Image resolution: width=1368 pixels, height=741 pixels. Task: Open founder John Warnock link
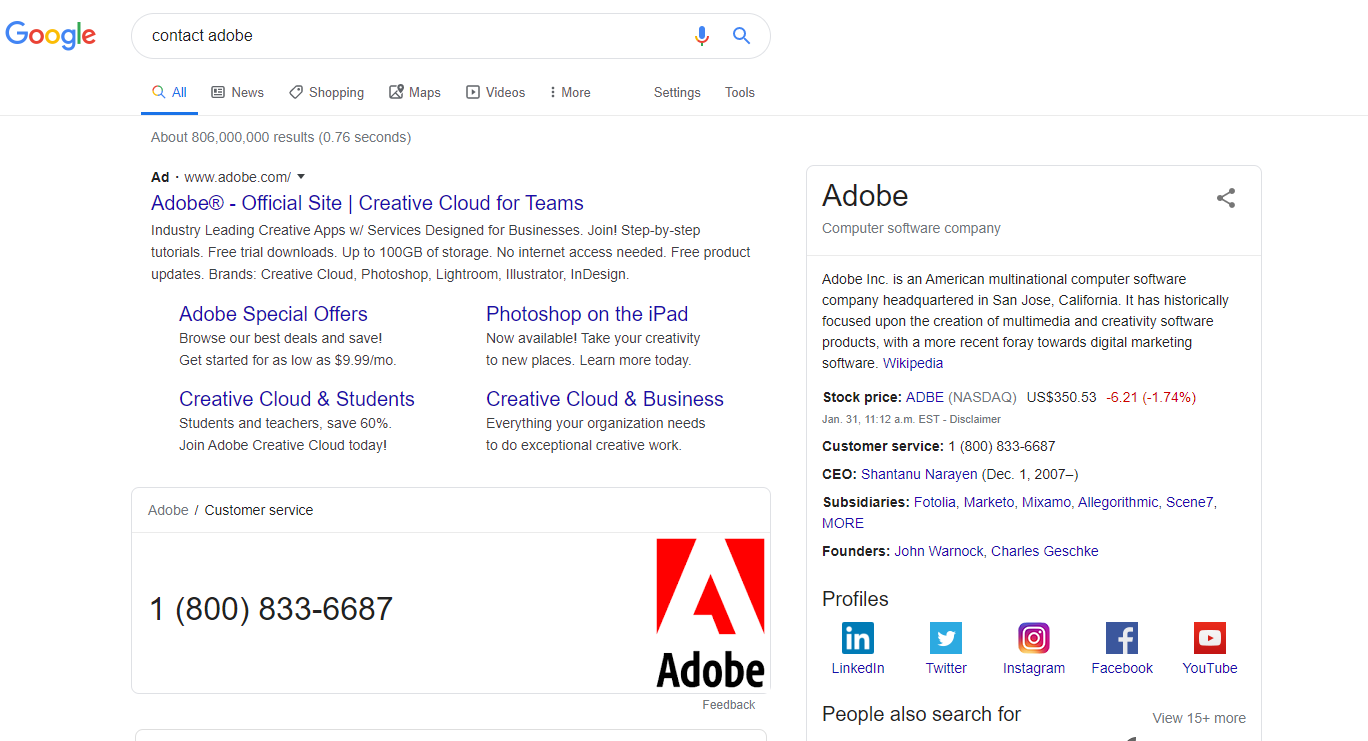click(939, 551)
